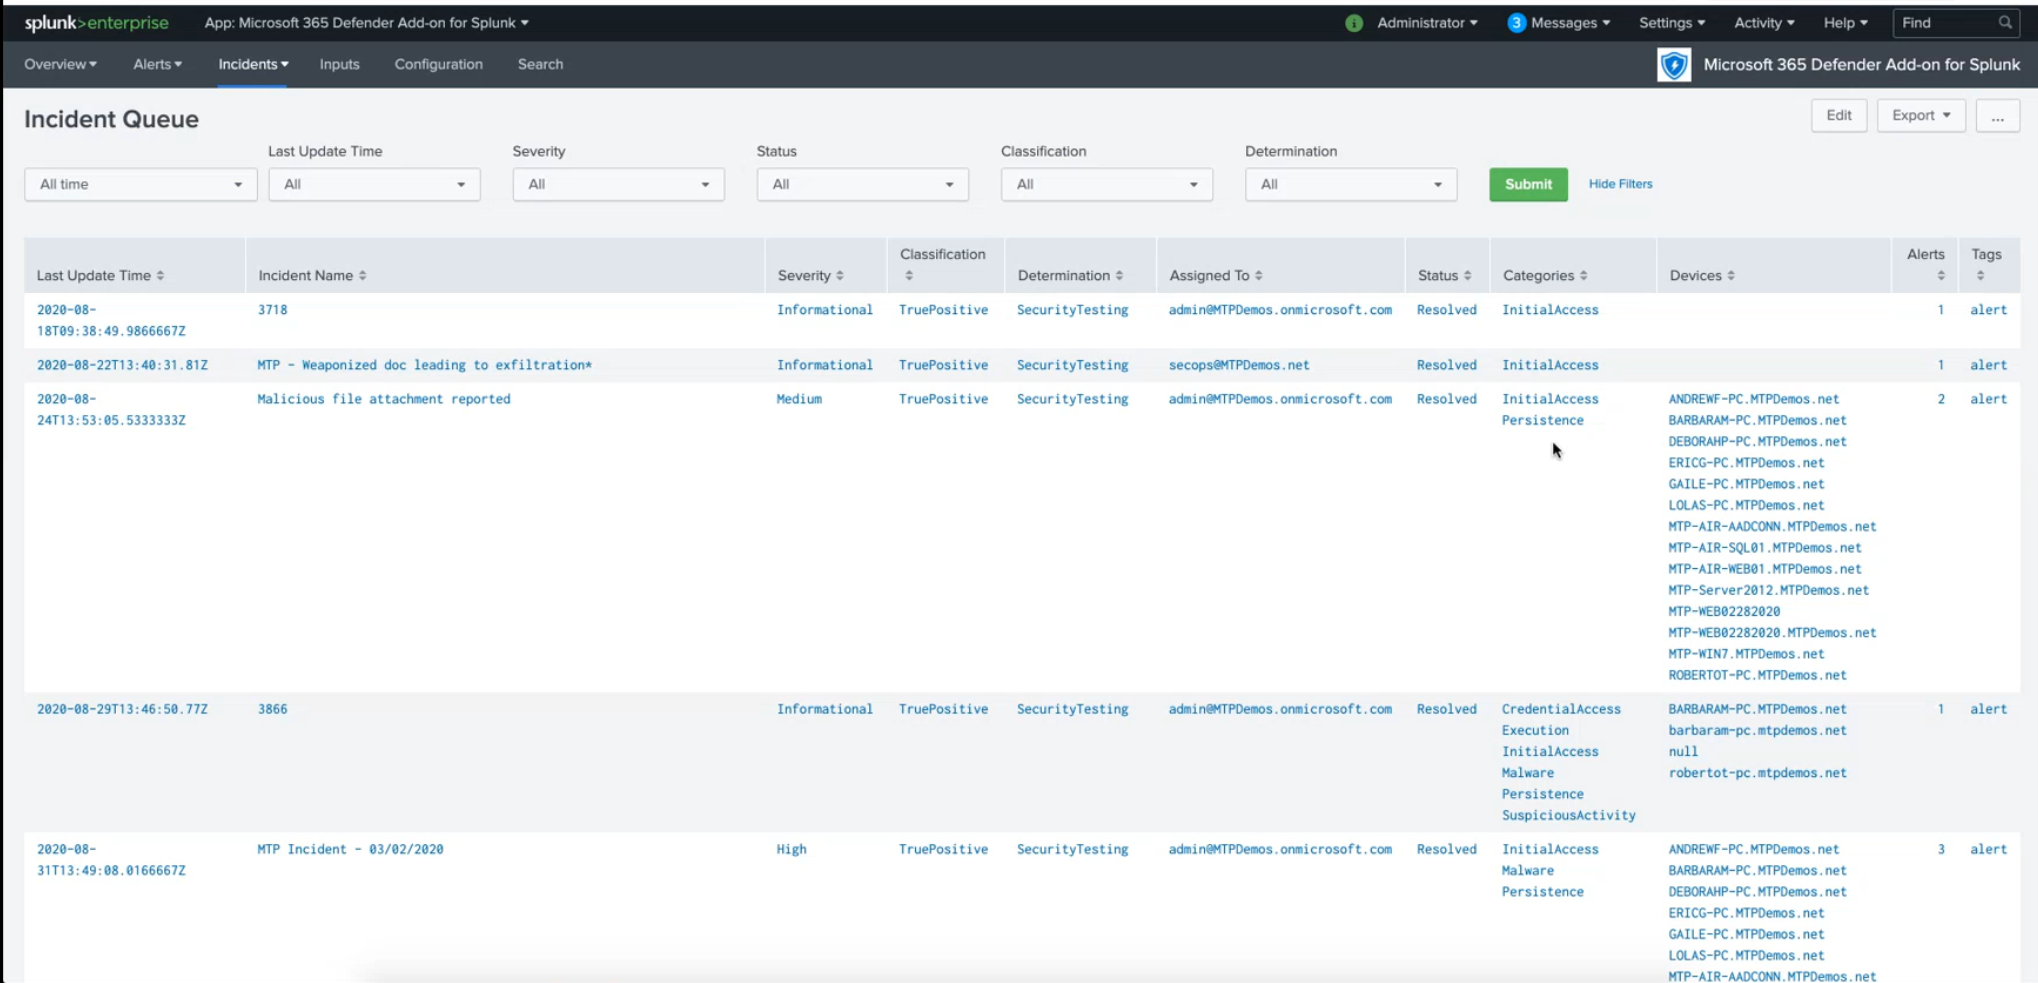Click CredentialAccess category in 3866 row

1561,709
